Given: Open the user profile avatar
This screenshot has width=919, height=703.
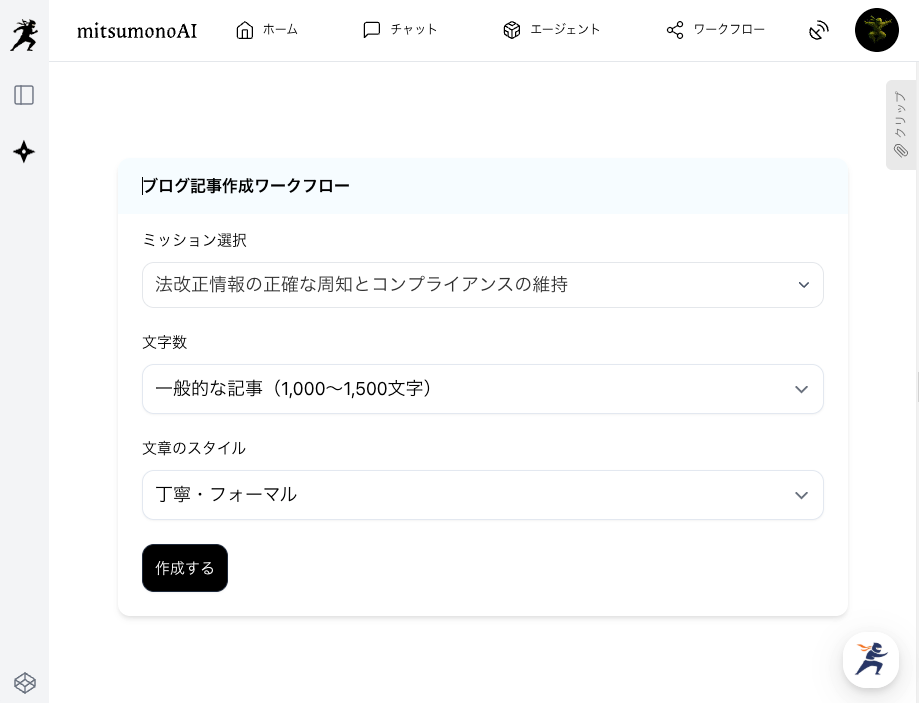Looking at the screenshot, I should pos(876,30).
